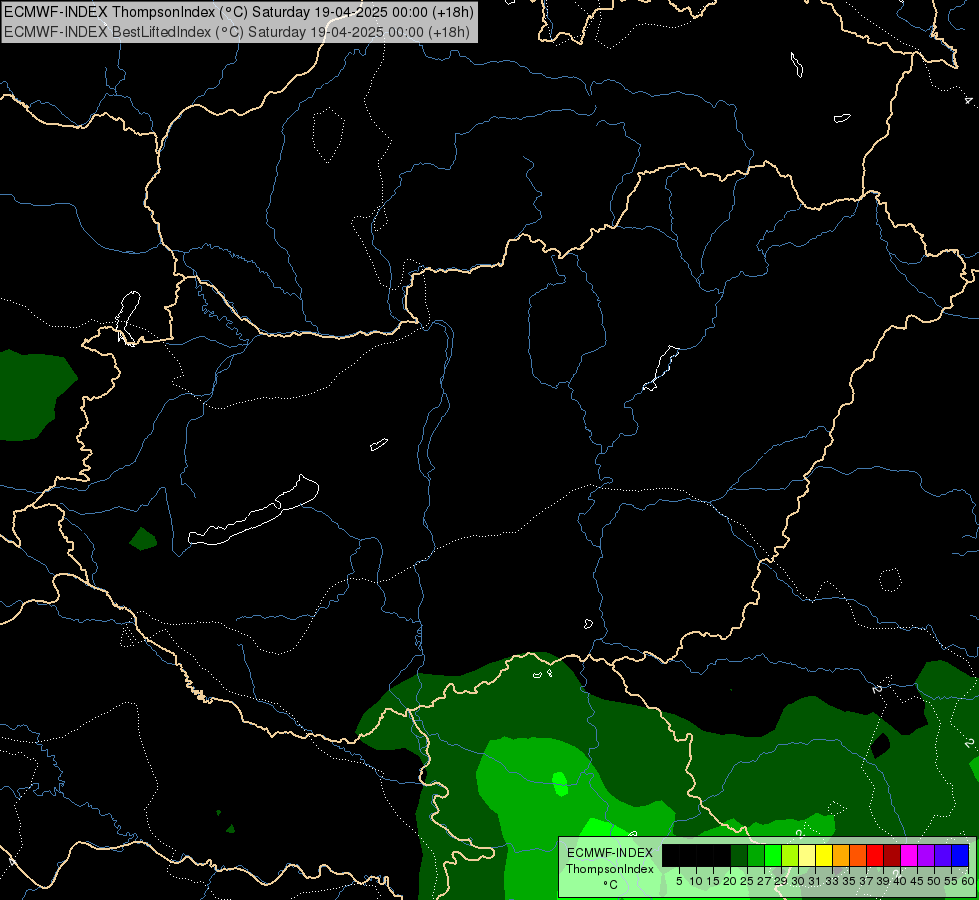This screenshot has height=900, width=979.
Task: Click the violet 50–55 legend swatch
Action: (943, 855)
